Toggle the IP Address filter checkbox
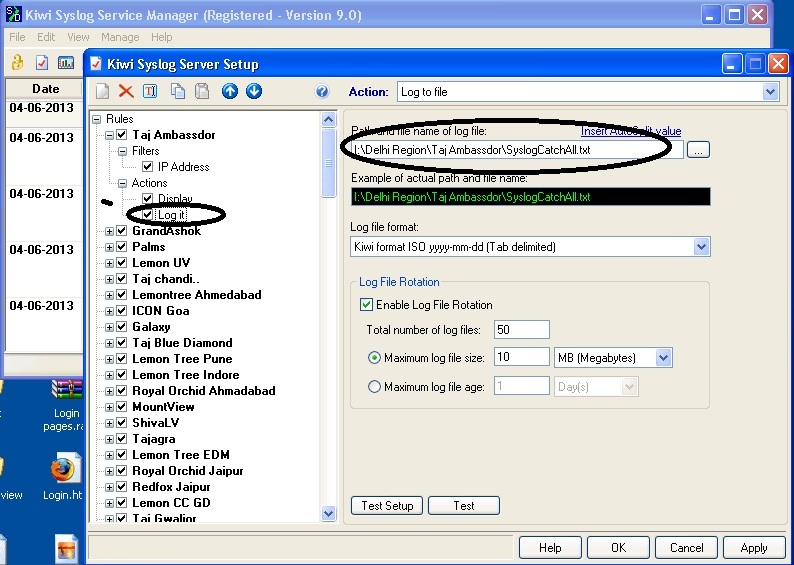 pos(147,167)
